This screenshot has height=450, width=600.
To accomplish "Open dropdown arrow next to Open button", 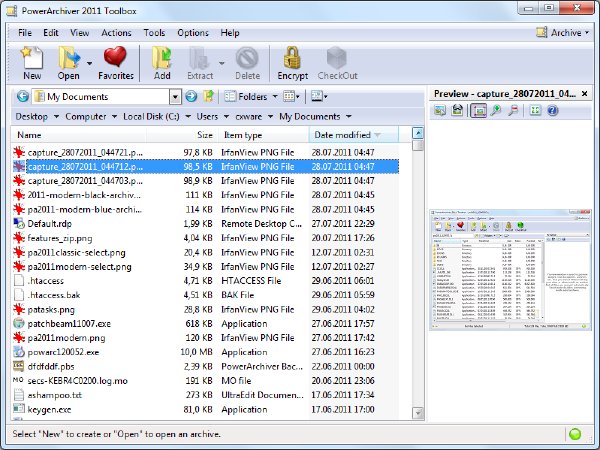I will point(90,63).
